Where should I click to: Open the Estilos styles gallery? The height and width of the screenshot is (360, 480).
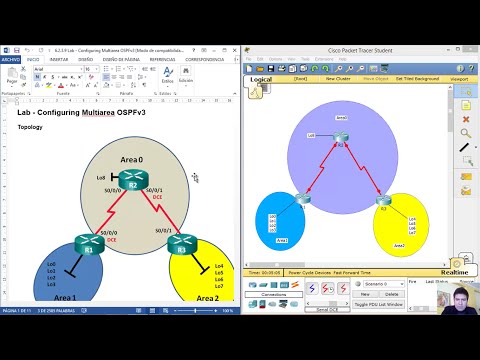[x=168, y=76]
